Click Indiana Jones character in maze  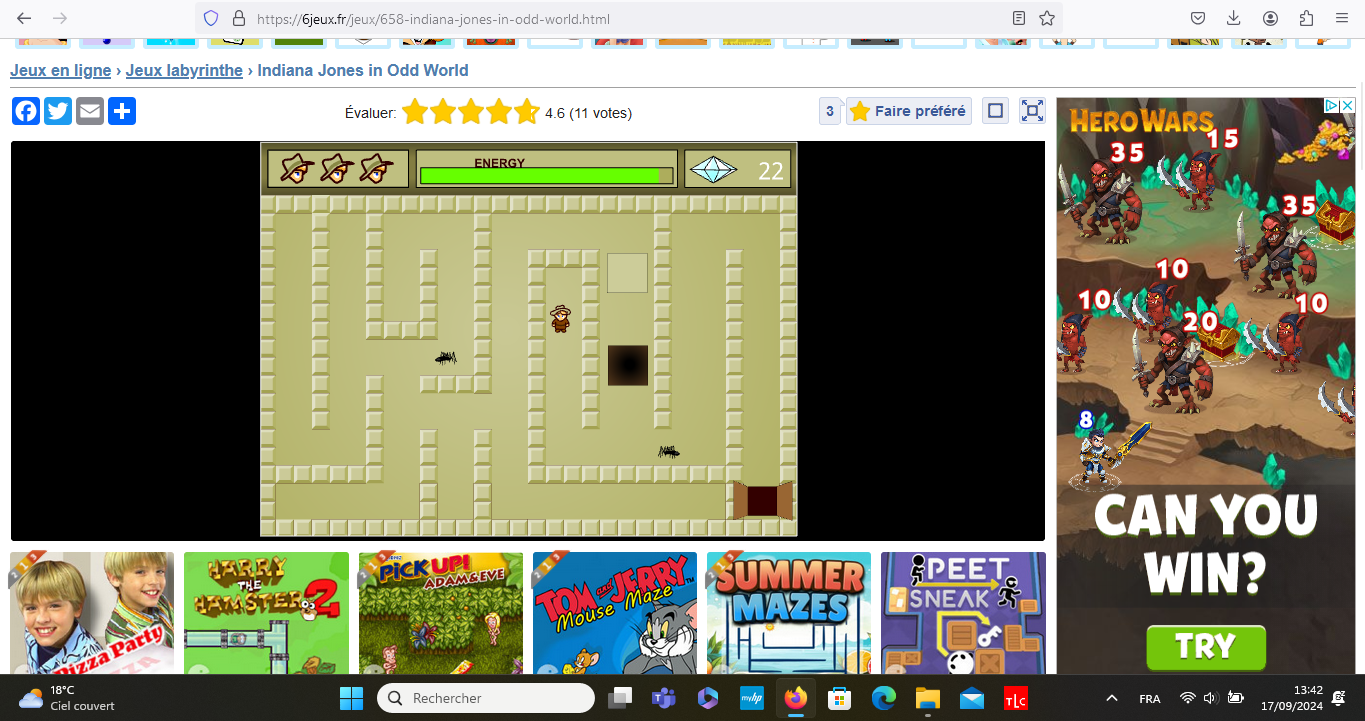561,318
